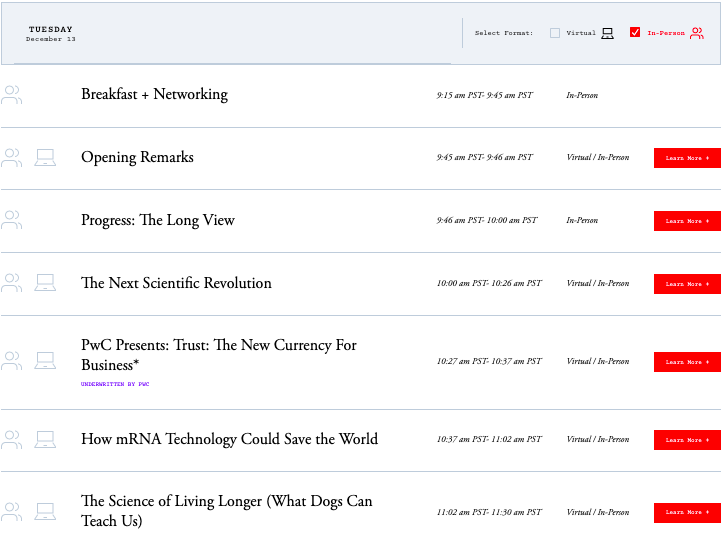Click Learn More for Progress: The Long View
This screenshot has height=553, width=722.
687,221
